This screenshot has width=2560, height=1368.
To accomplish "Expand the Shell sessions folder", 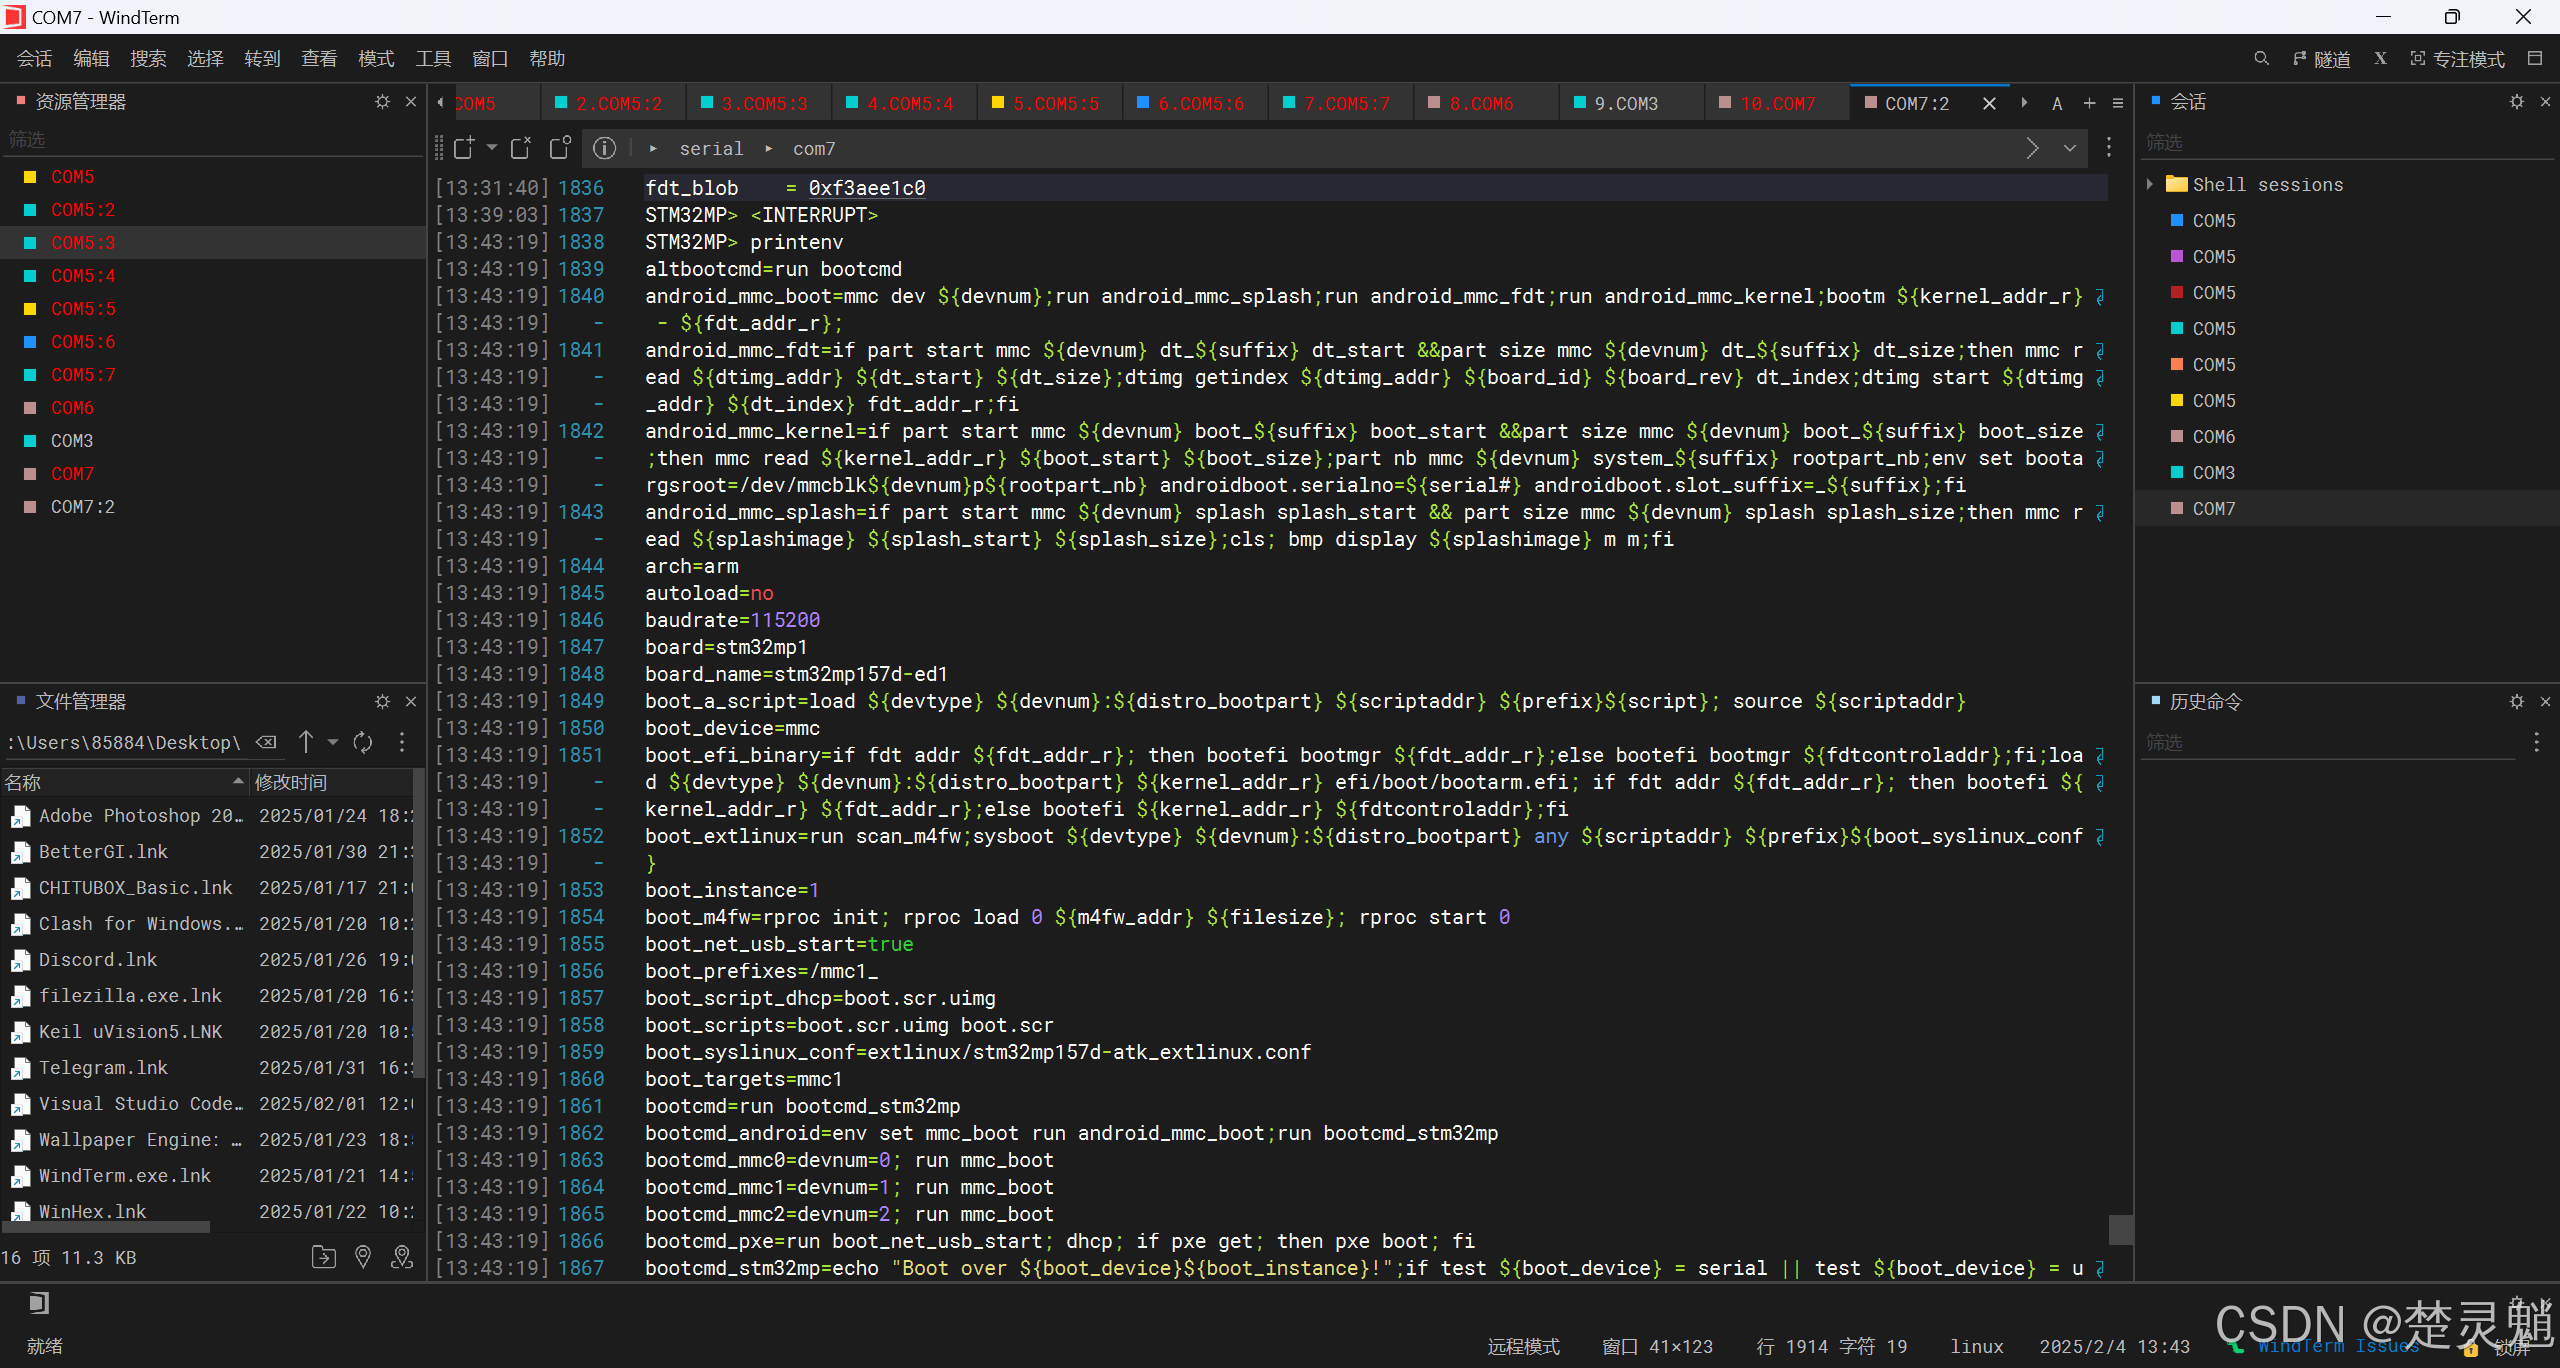I will (x=2150, y=184).
